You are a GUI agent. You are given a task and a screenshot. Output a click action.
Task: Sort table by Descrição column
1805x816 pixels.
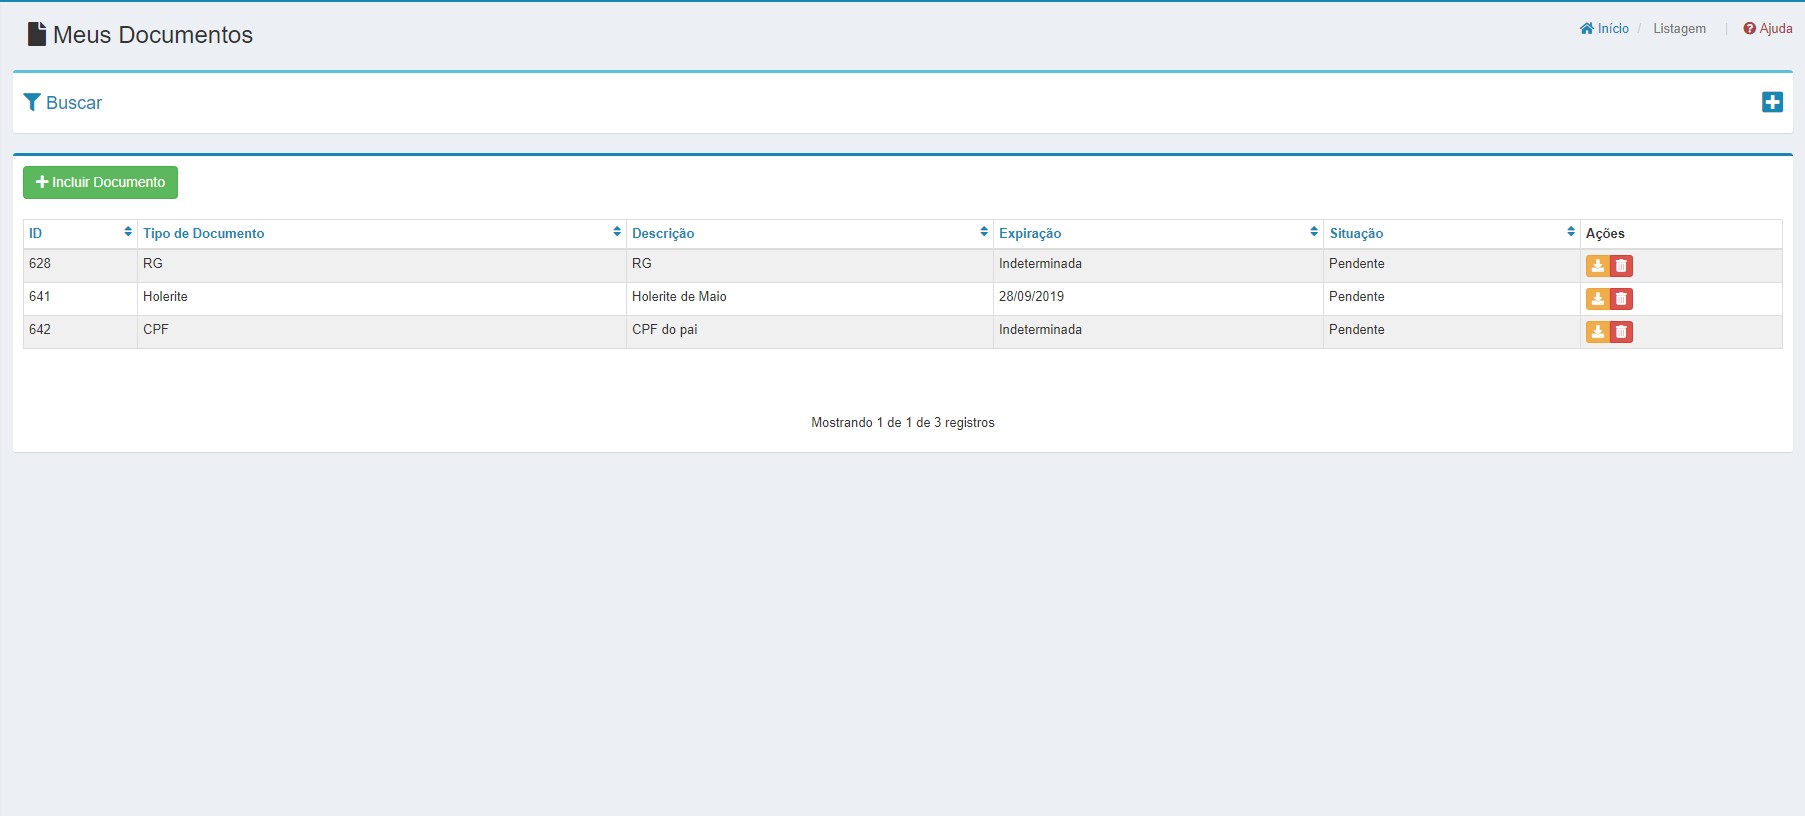810,233
